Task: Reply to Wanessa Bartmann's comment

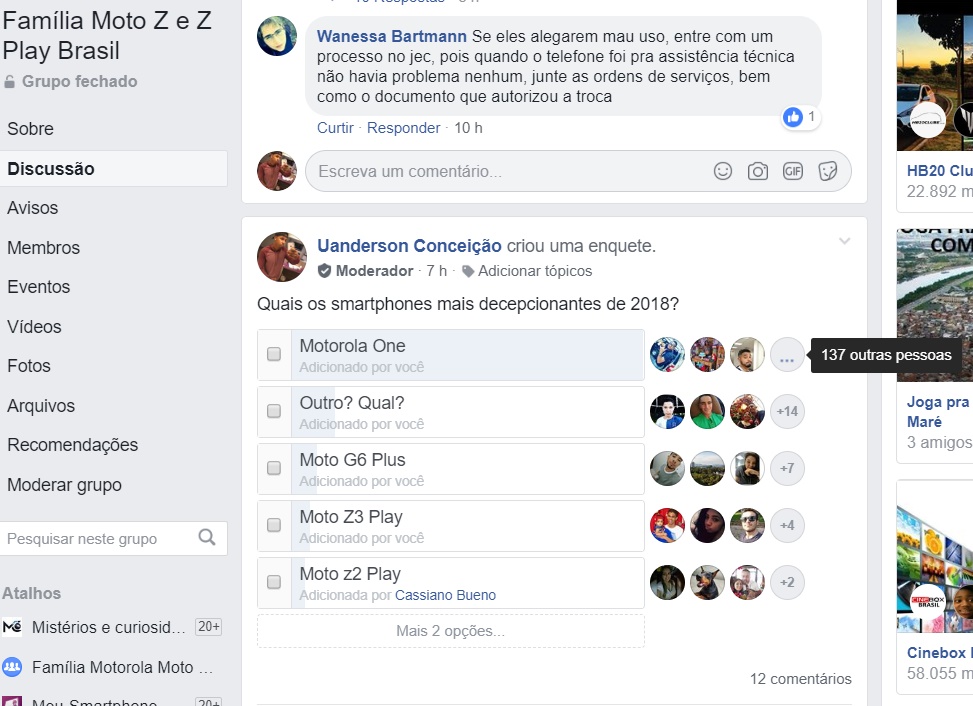Action: [x=403, y=128]
